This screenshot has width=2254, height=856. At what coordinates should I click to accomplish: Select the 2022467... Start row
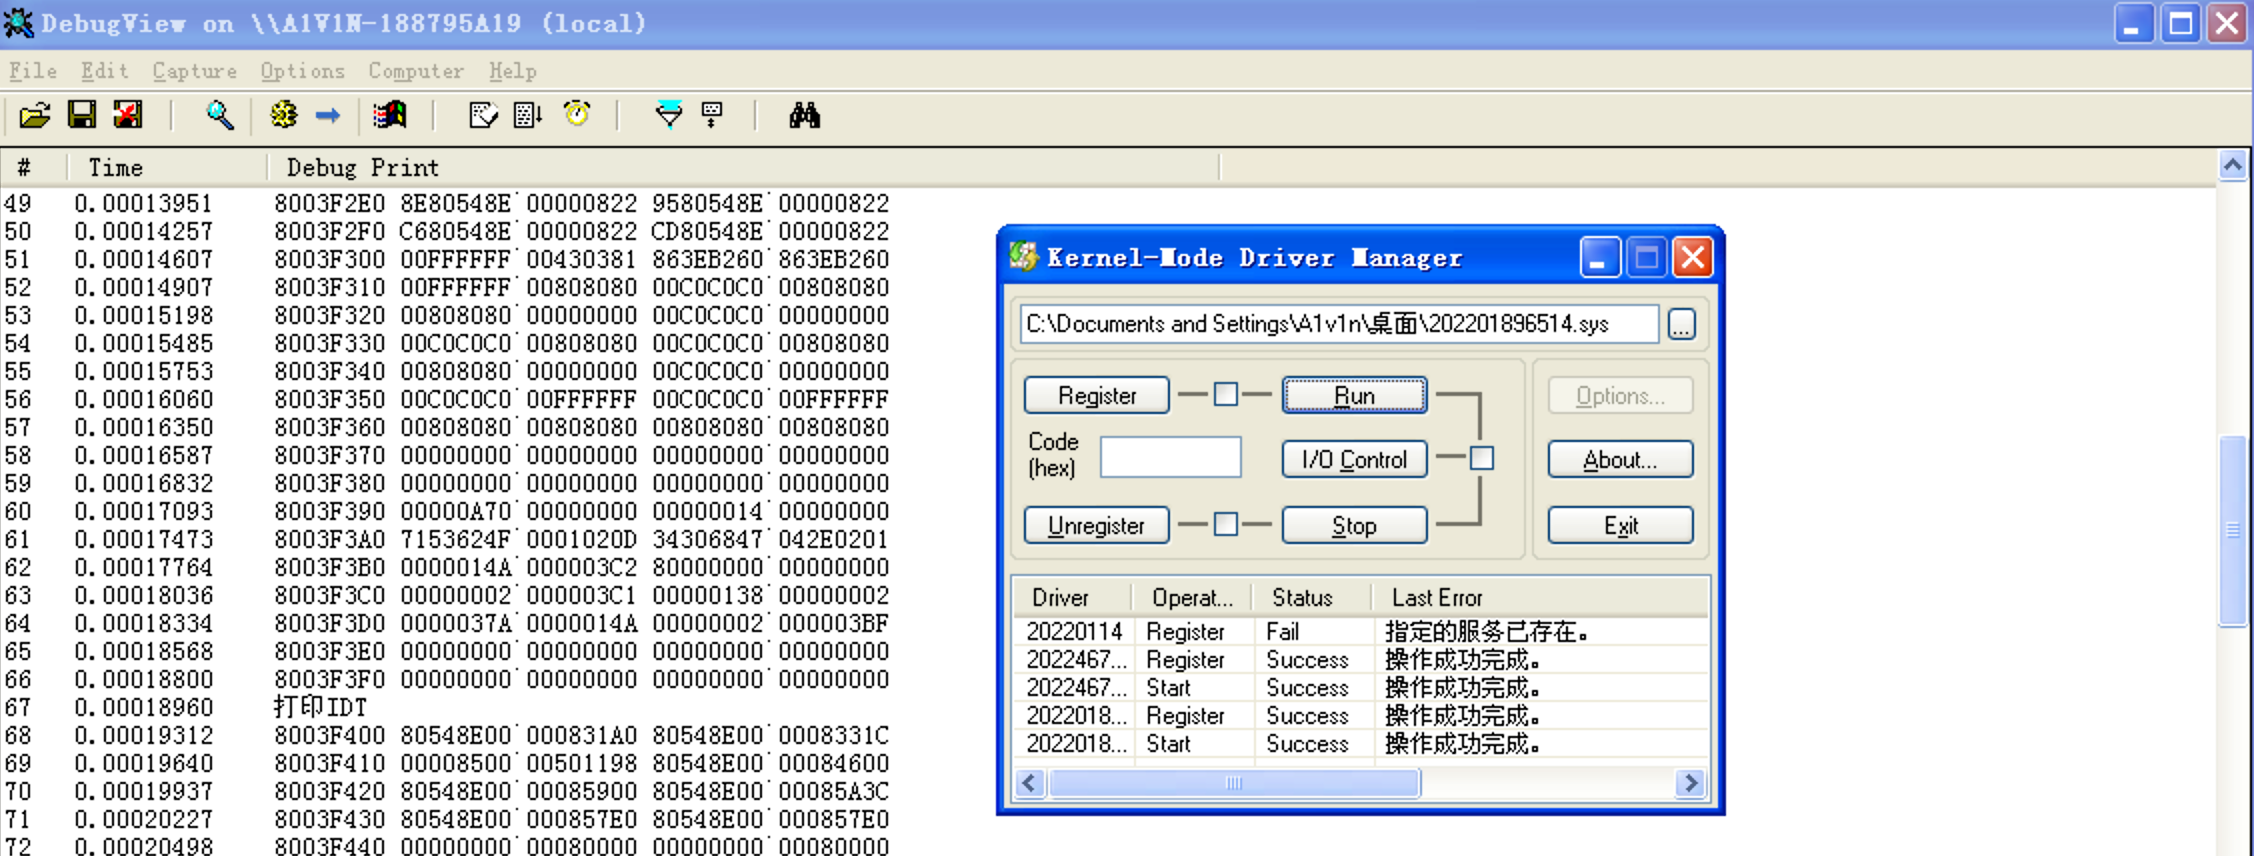pos(1361,687)
